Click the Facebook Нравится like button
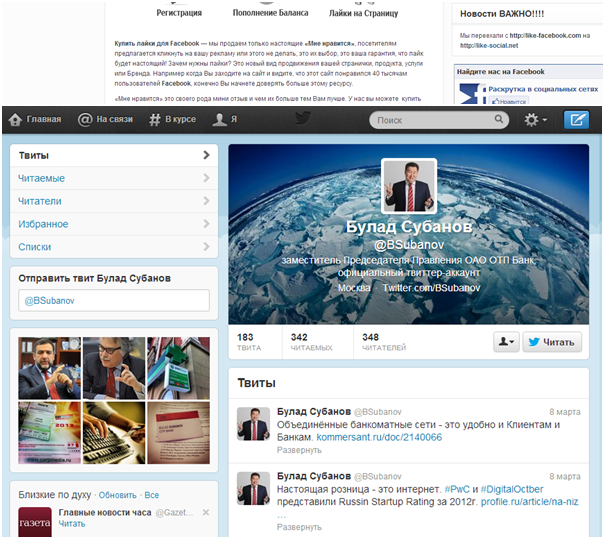Viewport: 603px width, 540px height. click(x=509, y=101)
